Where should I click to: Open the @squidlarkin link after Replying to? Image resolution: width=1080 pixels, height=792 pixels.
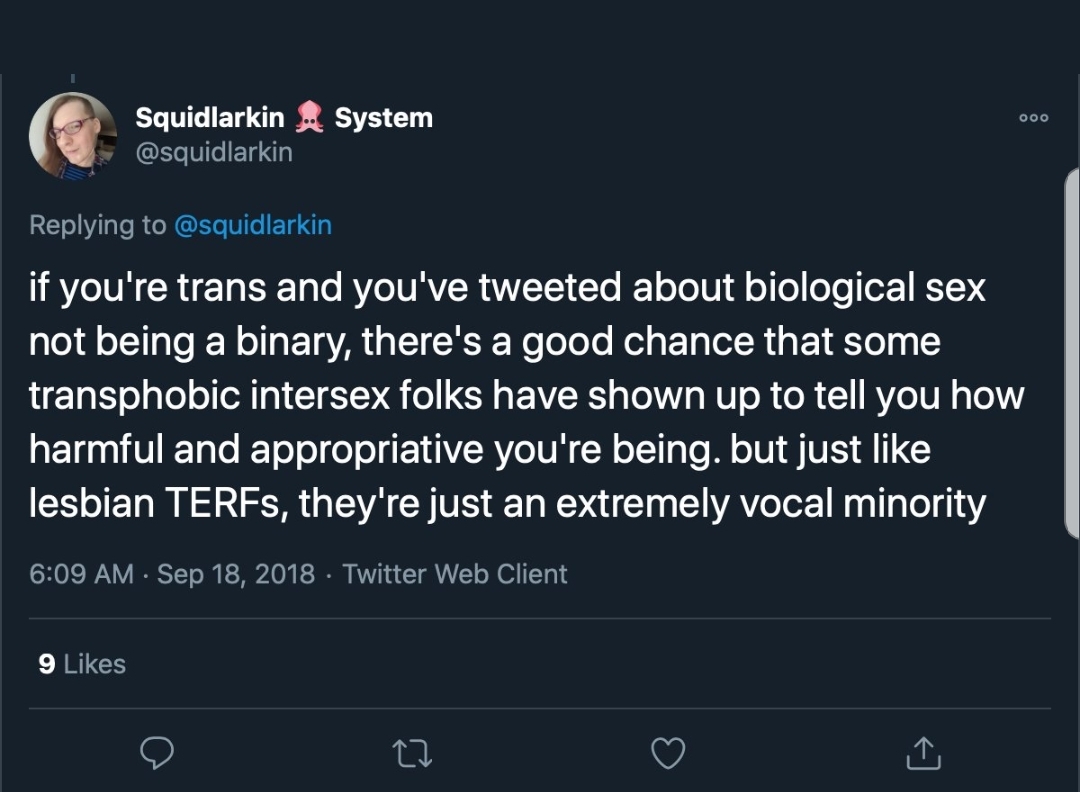253,225
